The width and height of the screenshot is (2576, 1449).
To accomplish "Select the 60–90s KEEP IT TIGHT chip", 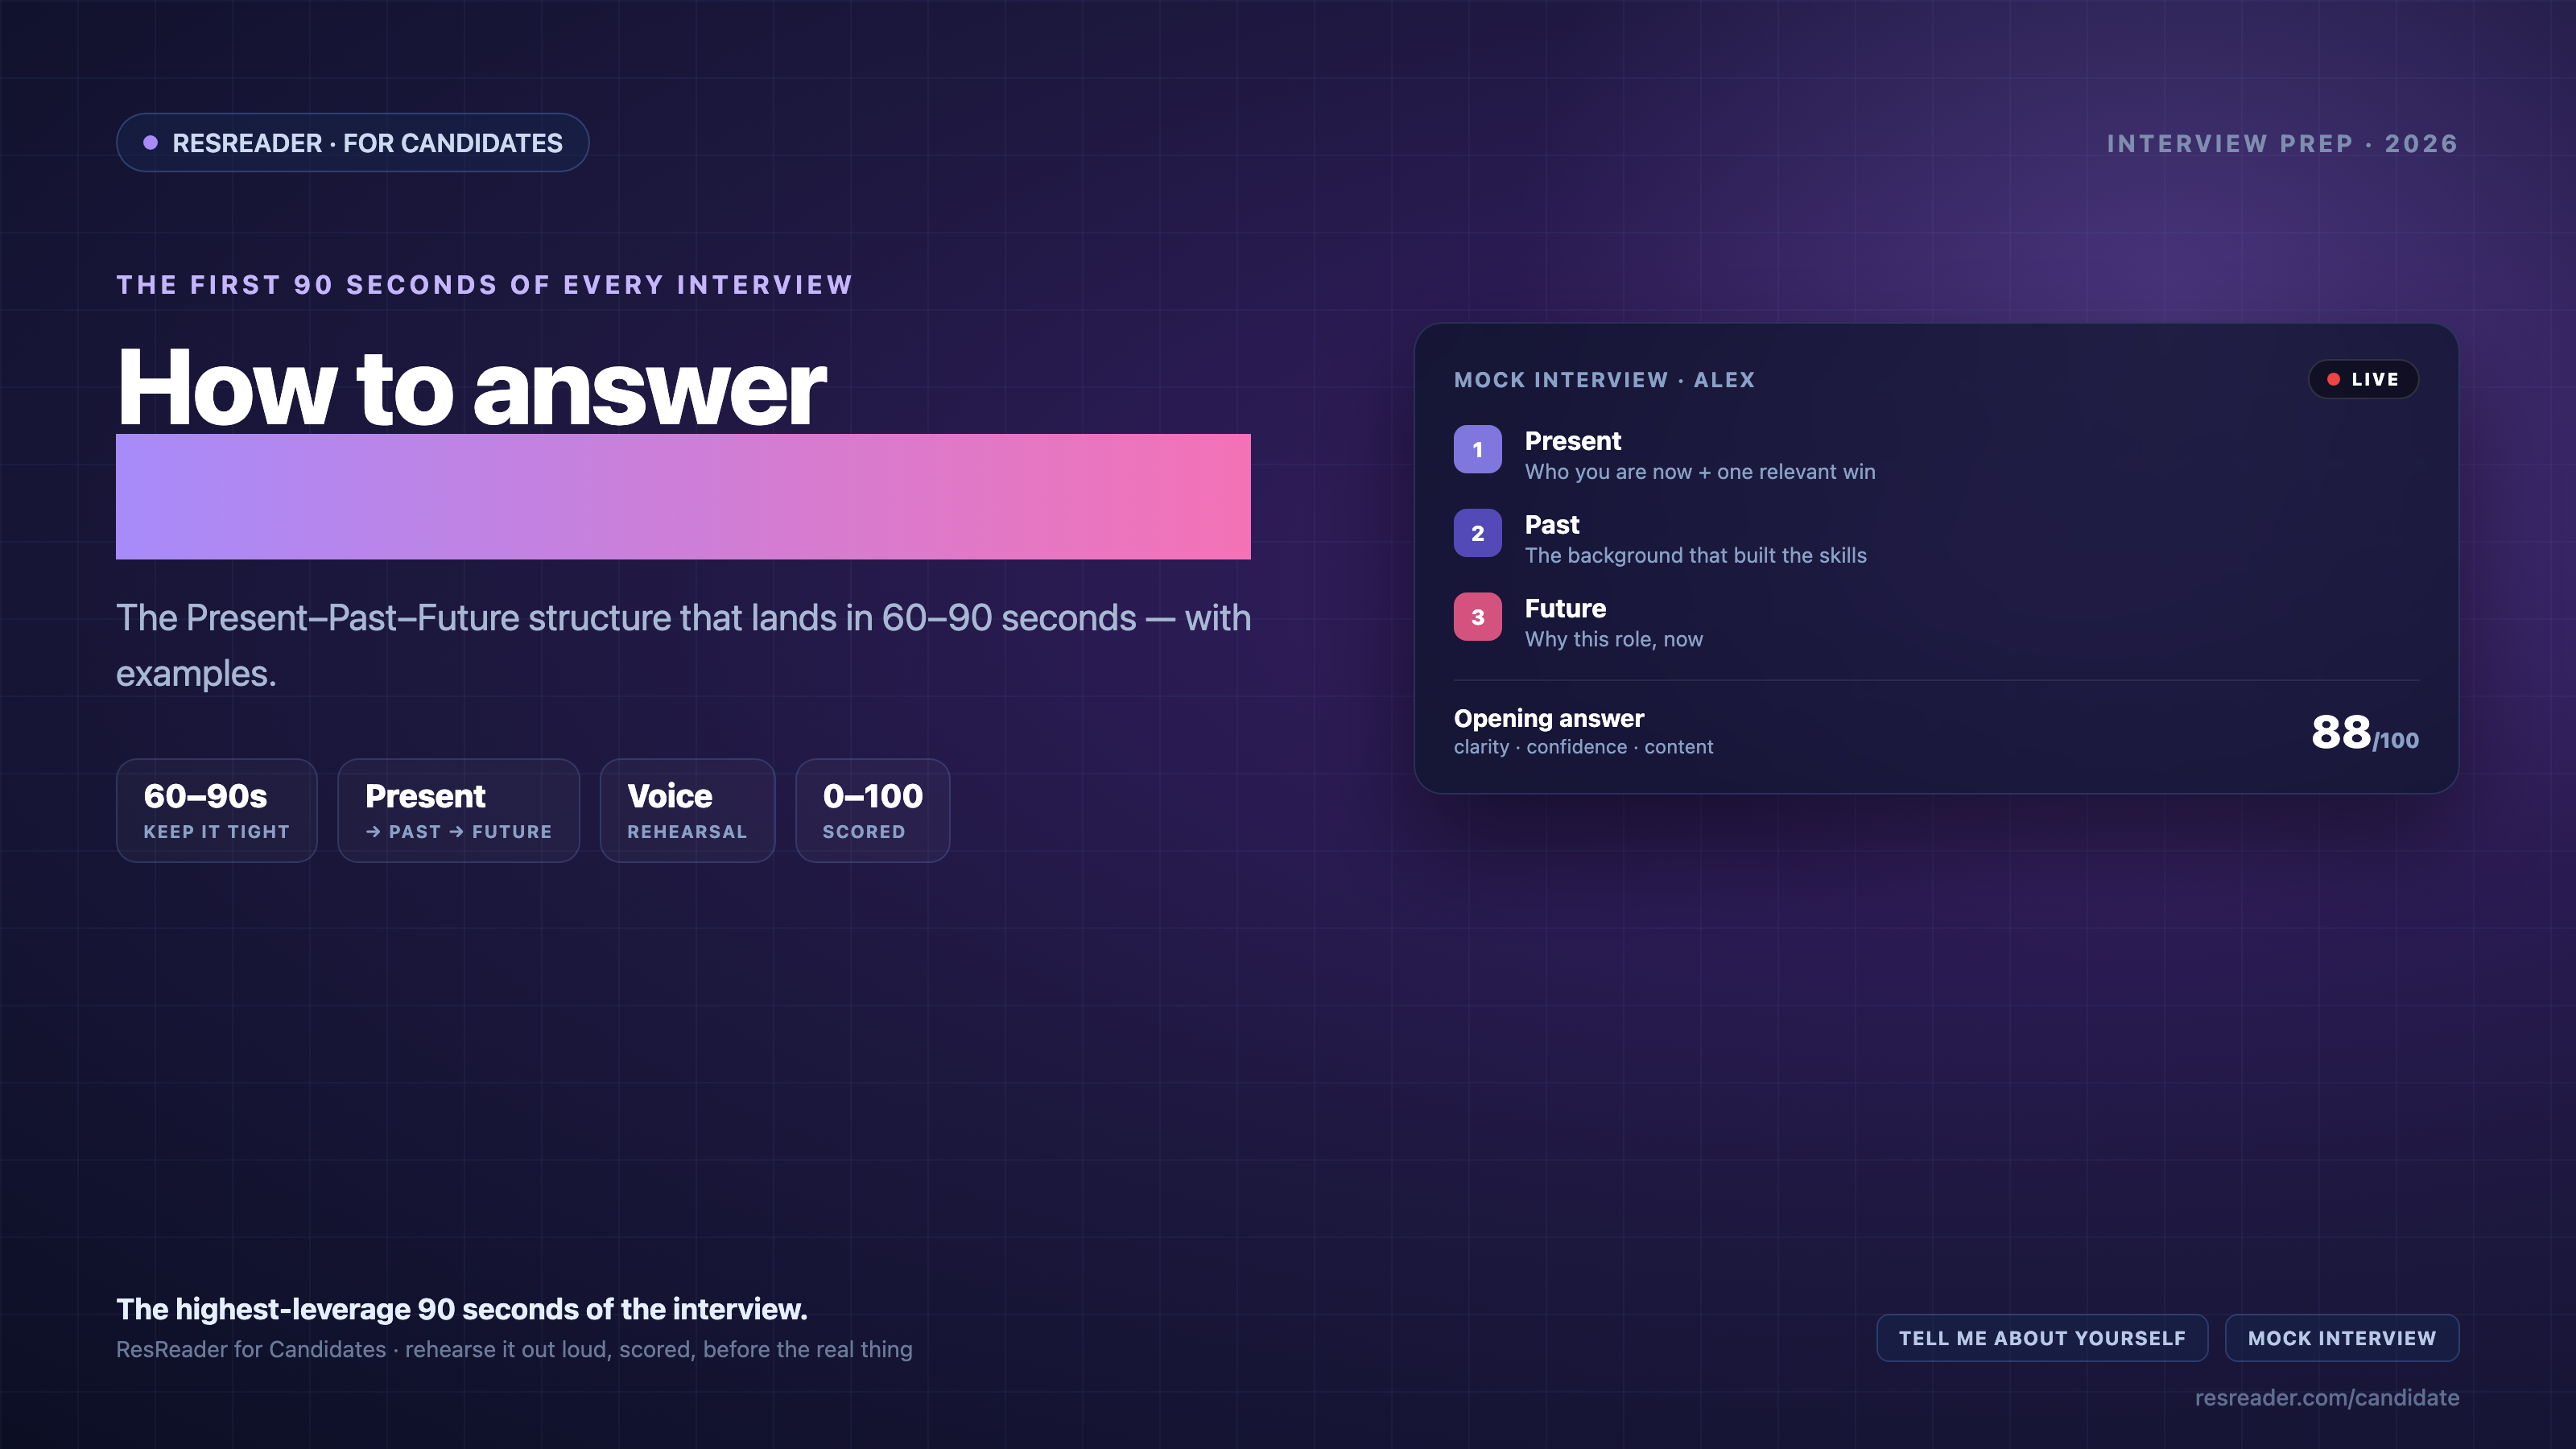I will [217, 810].
